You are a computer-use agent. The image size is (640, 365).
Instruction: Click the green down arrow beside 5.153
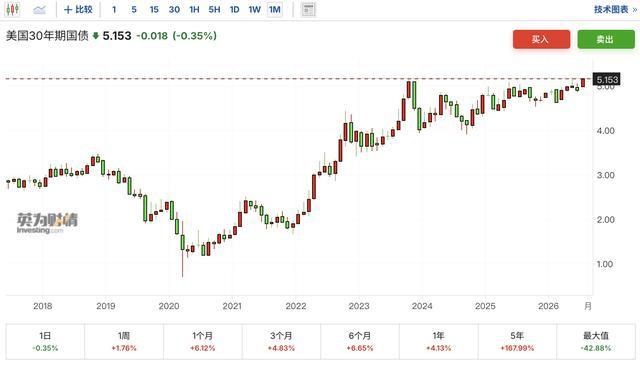[96, 36]
